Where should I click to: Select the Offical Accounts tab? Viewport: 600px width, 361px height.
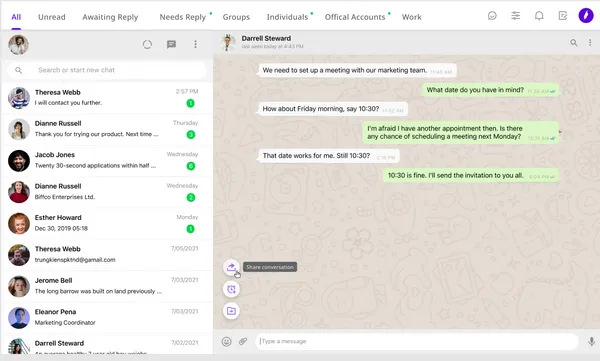(355, 17)
